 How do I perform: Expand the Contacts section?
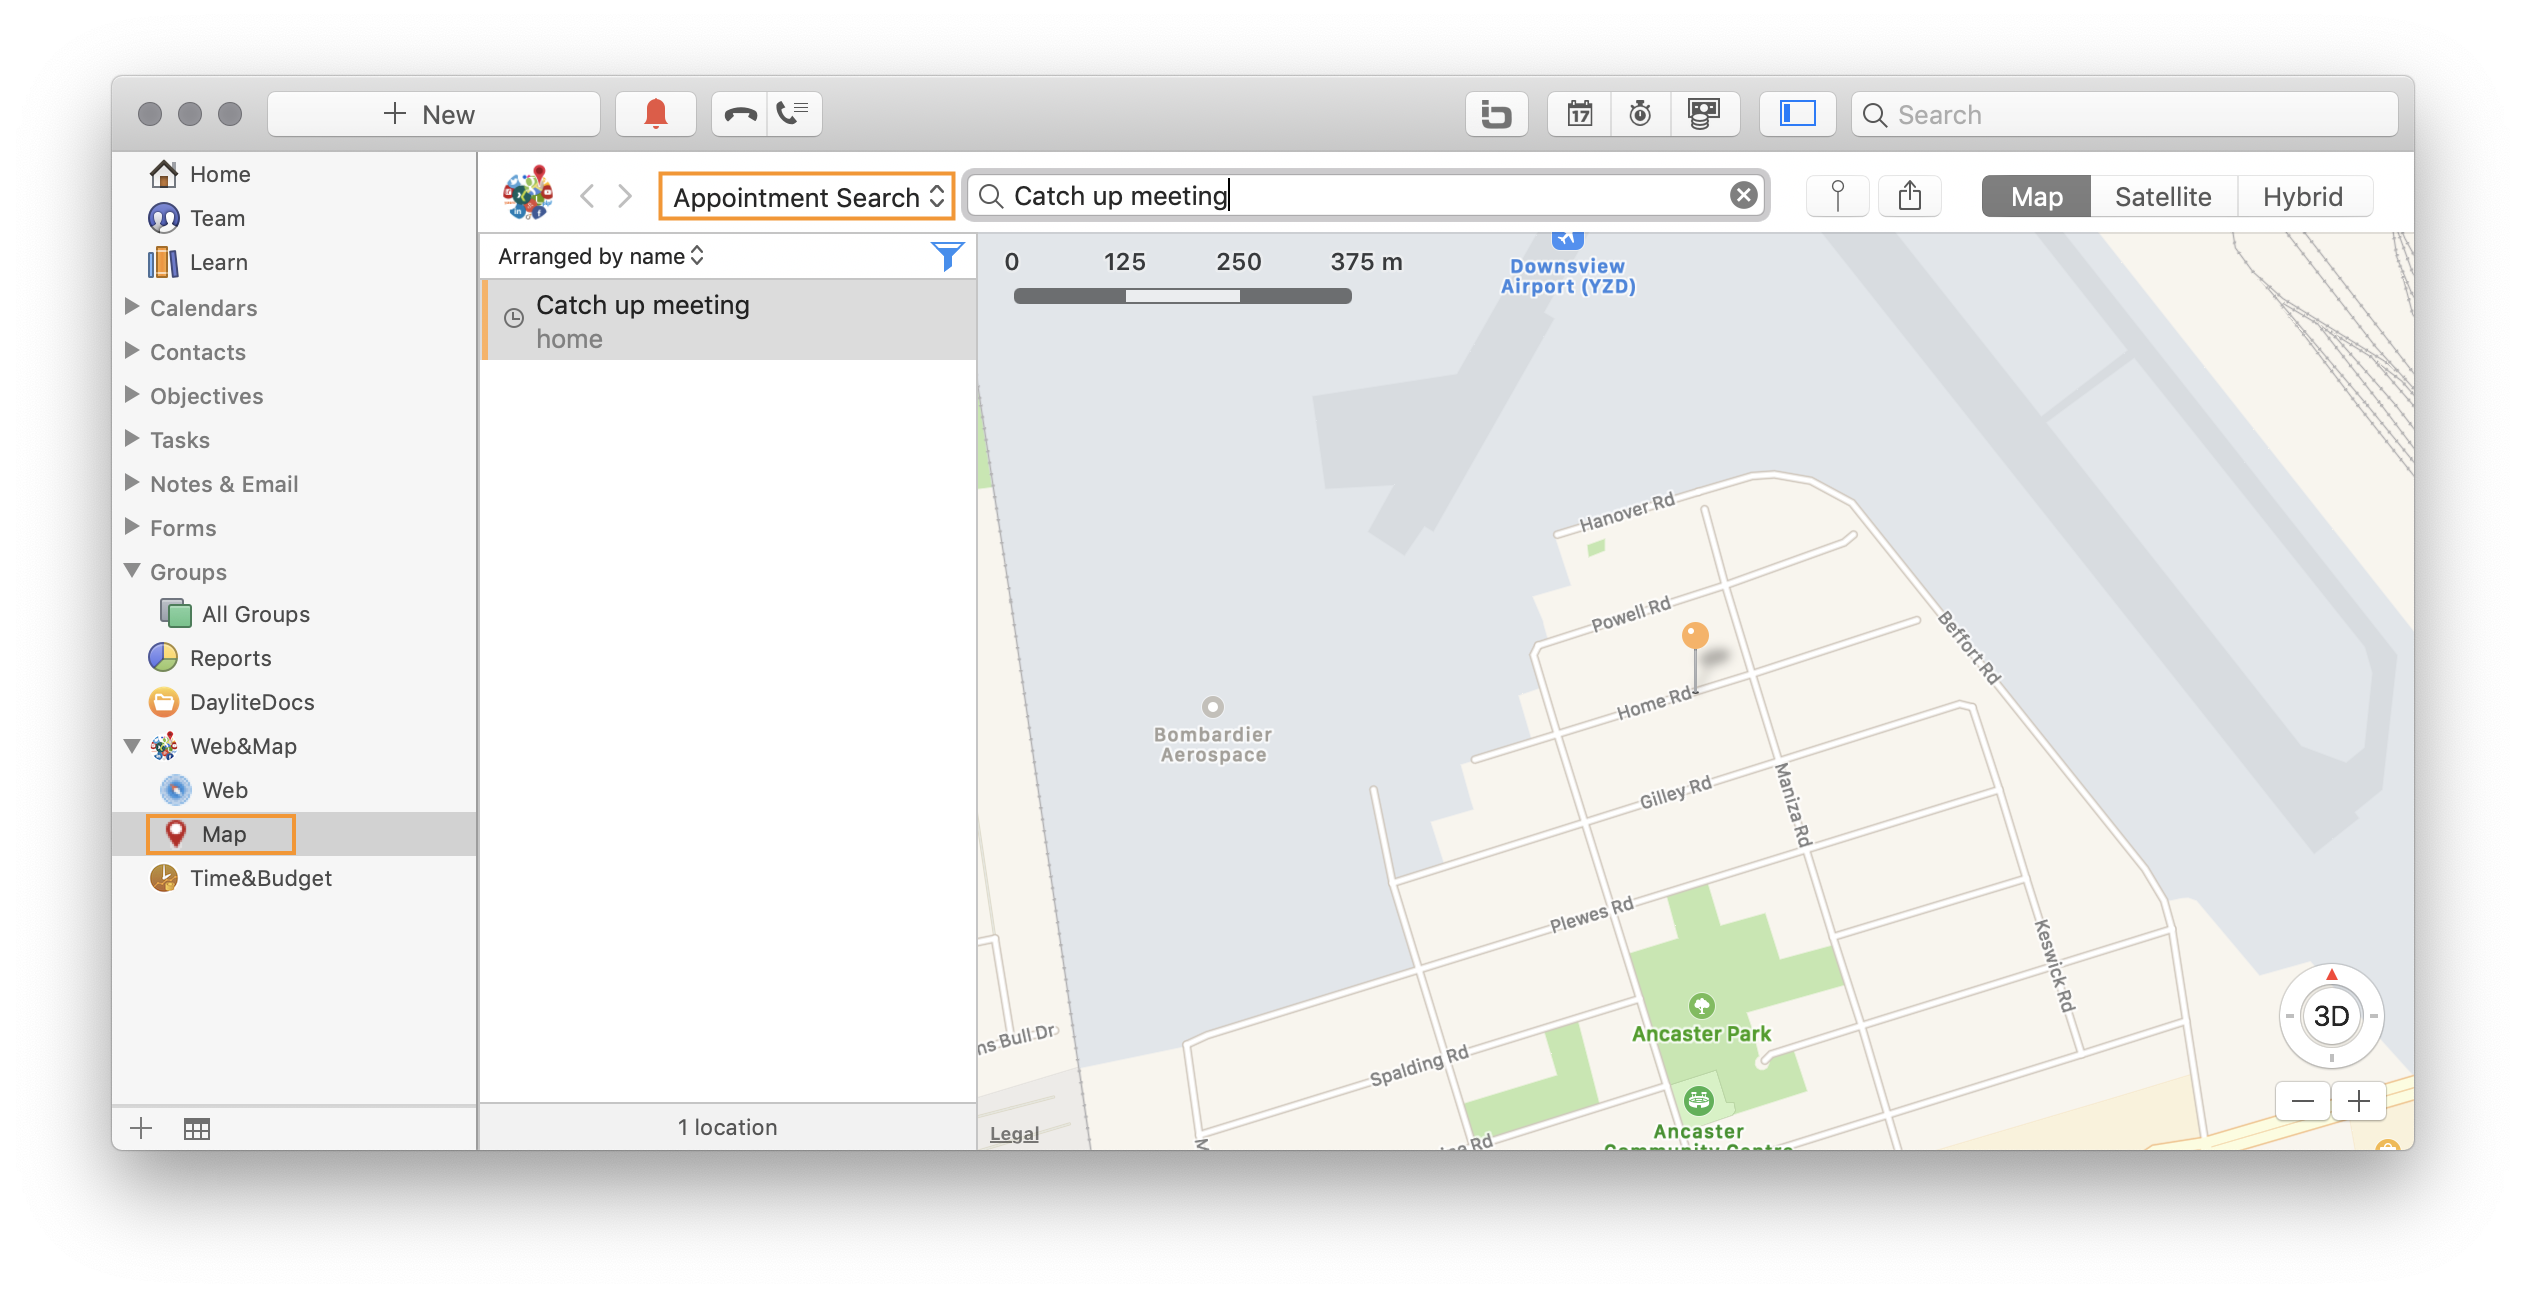click(131, 350)
